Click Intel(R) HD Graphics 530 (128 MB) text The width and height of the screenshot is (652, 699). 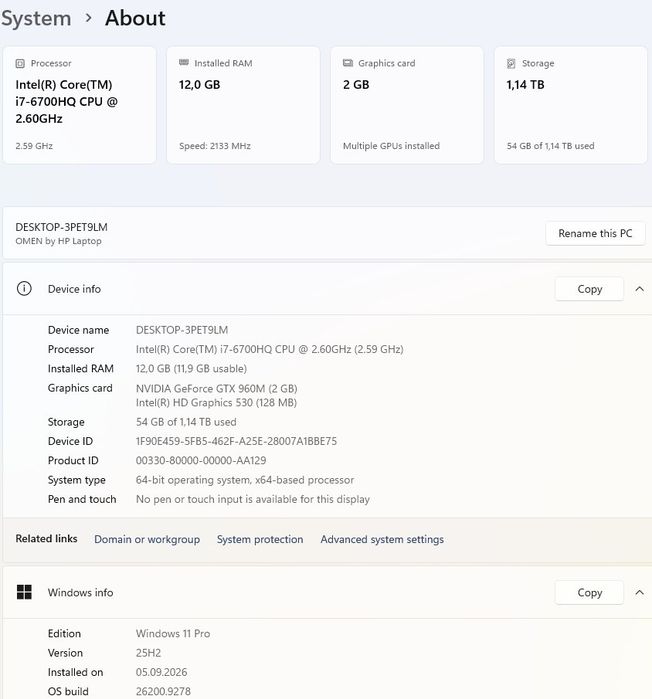click(216, 403)
